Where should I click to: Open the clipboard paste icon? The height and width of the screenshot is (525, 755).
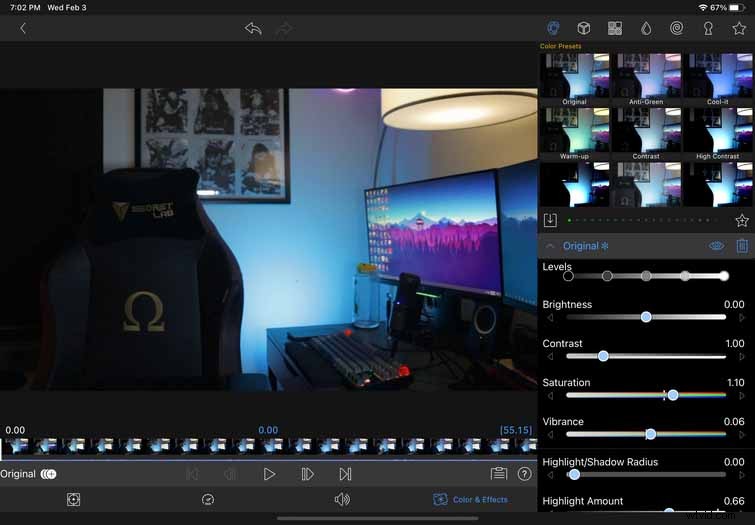498,473
